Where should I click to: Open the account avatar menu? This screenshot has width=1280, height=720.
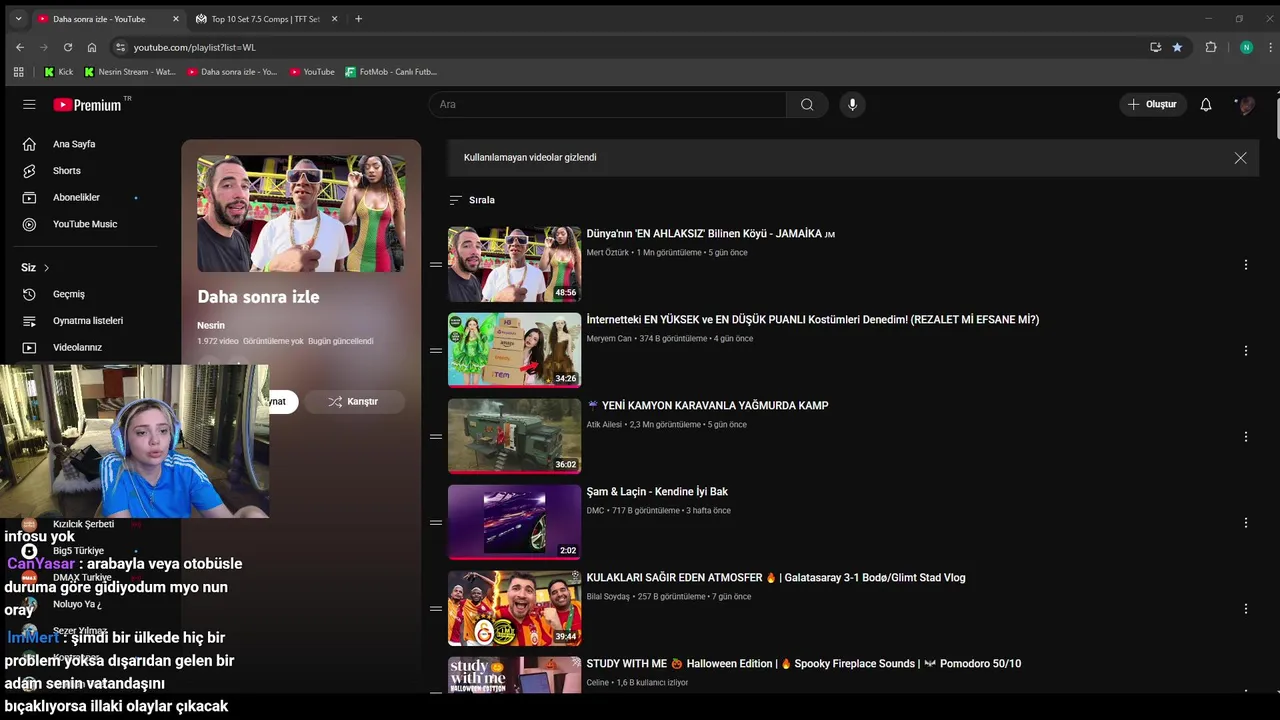click(x=1245, y=104)
